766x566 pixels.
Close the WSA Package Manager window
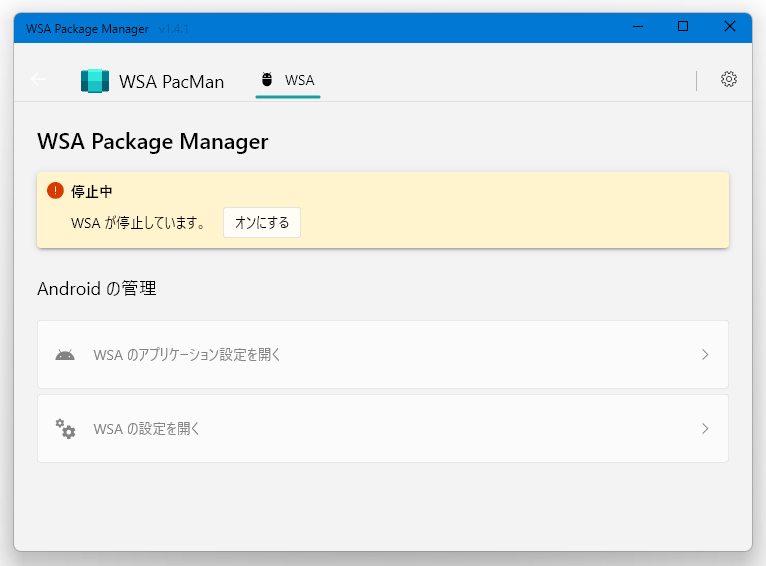(730, 26)
